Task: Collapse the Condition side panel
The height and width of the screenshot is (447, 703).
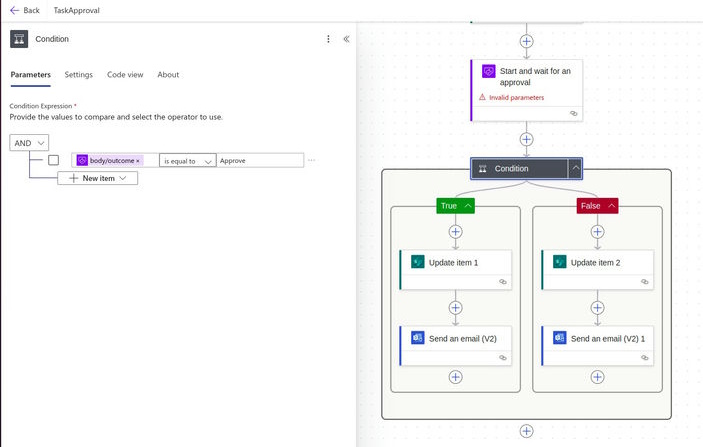Action: tap(346, 39)
